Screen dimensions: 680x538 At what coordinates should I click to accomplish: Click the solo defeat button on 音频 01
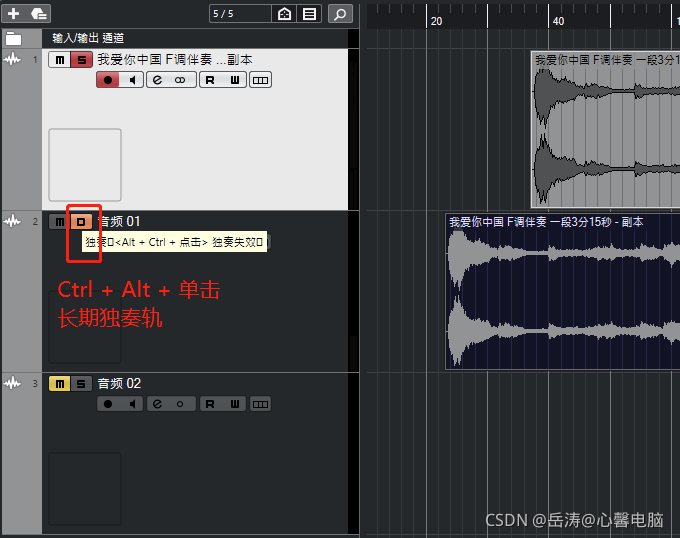pyautogui.click(x=81, y=222)
